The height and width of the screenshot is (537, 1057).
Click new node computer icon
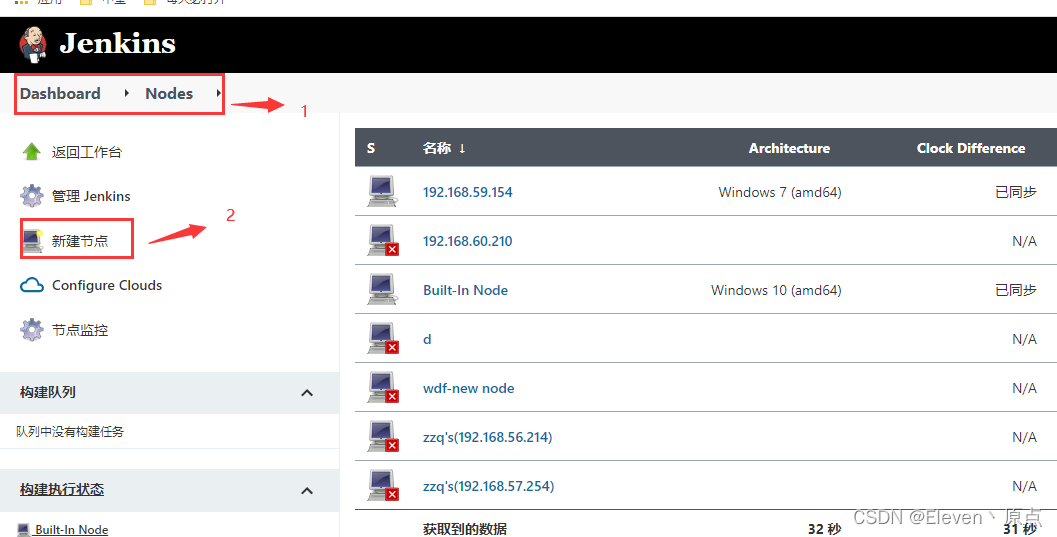click(33, 241)
